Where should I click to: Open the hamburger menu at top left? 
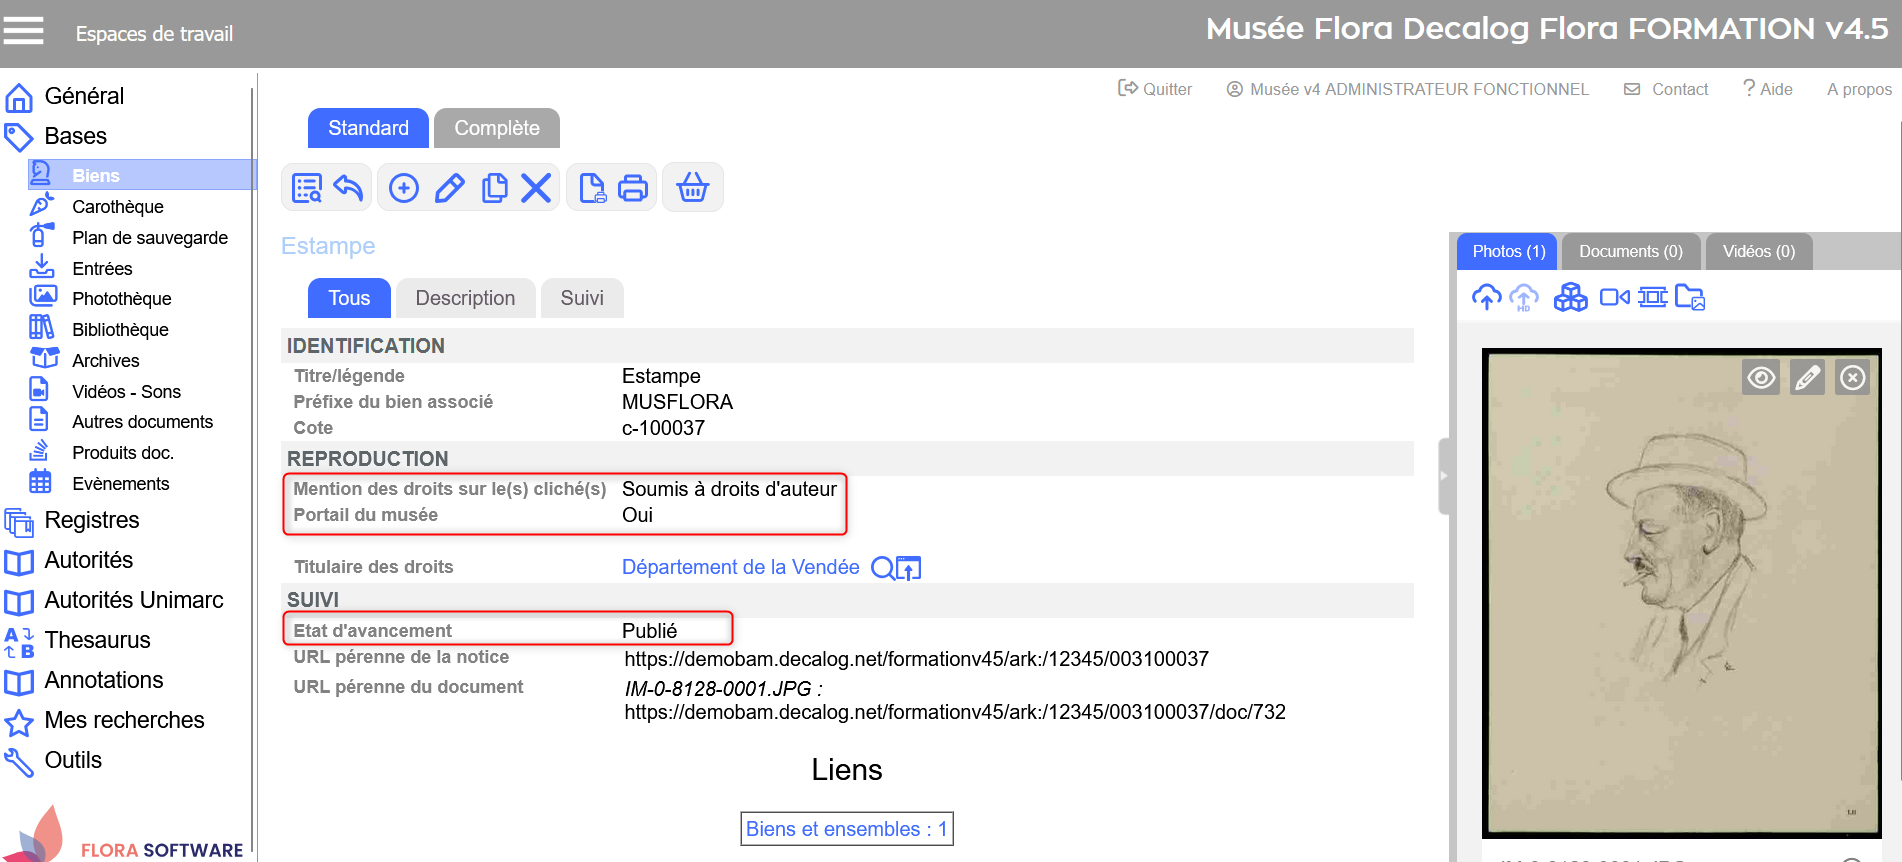(23, 31)
